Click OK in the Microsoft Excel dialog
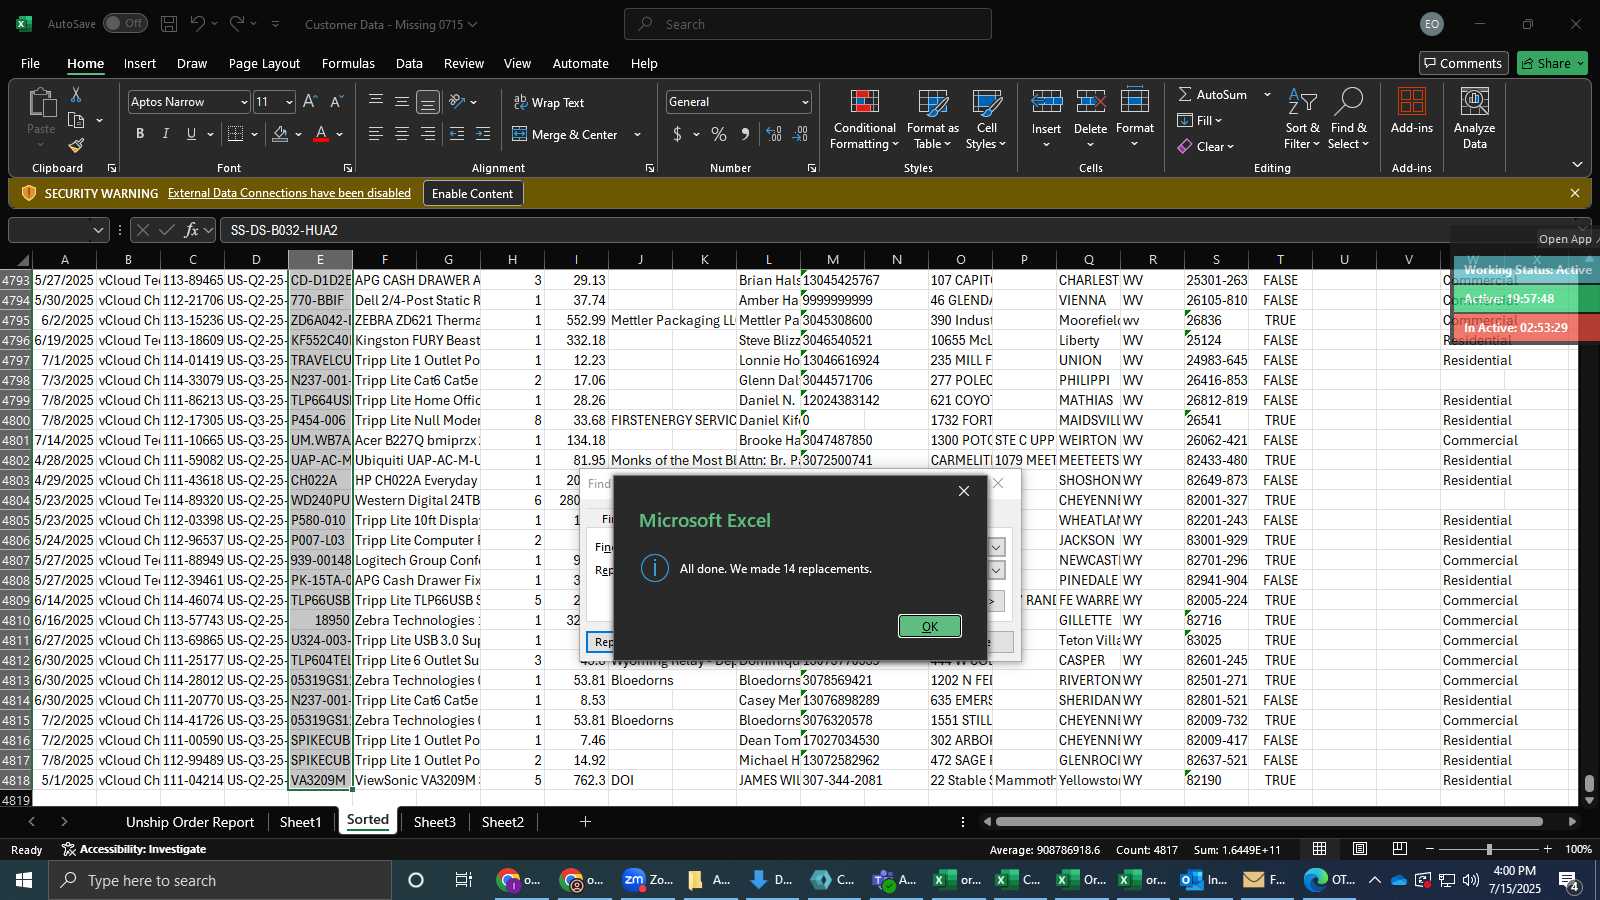Screen dimensions: 1600x900 (930, 626)
